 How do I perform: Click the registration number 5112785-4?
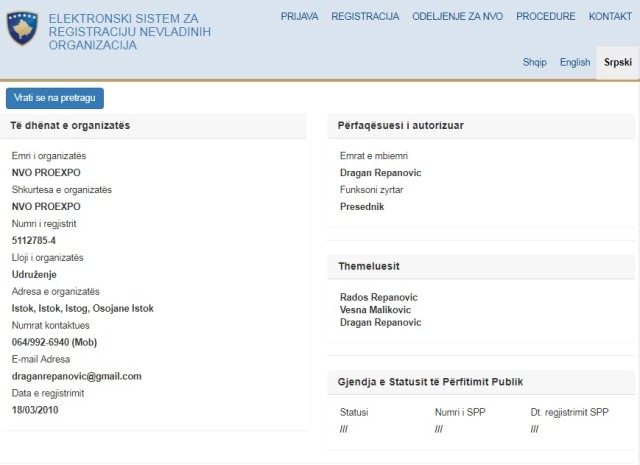coord(34,240)
